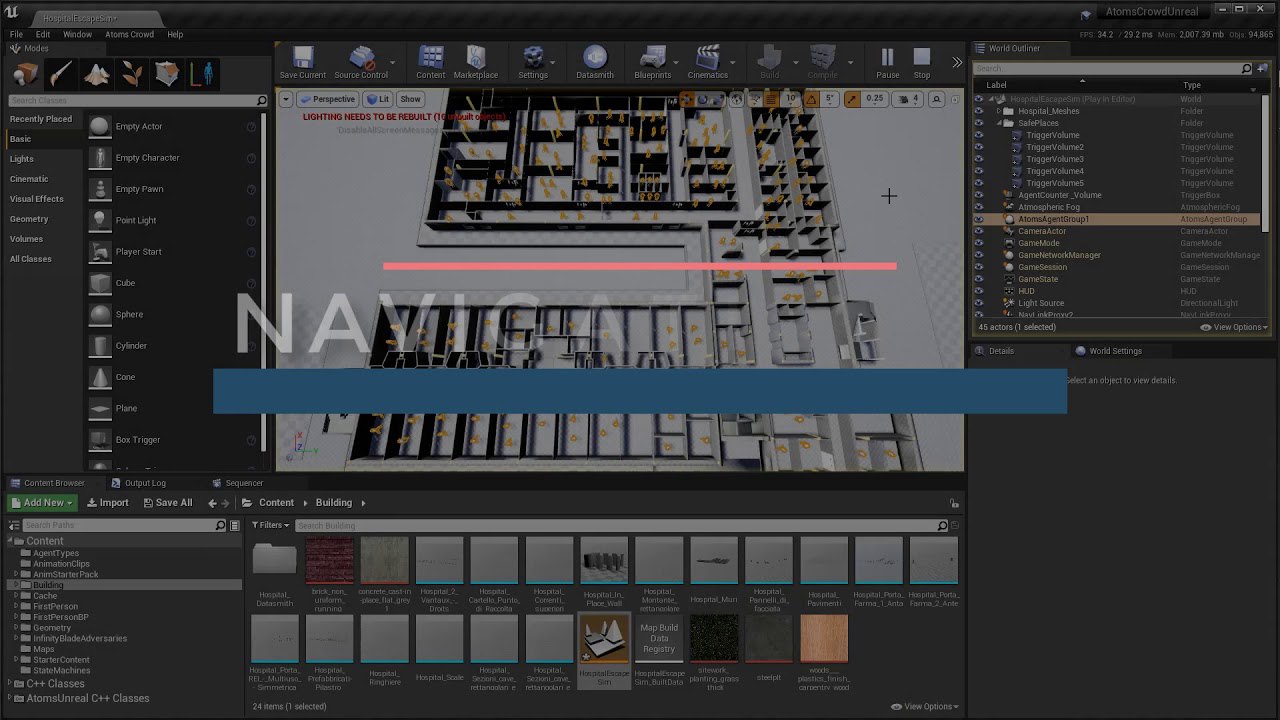Open the Filters dropdown in Content Browser
This screenshot has height=720, width=1280.
coord(270,525)
